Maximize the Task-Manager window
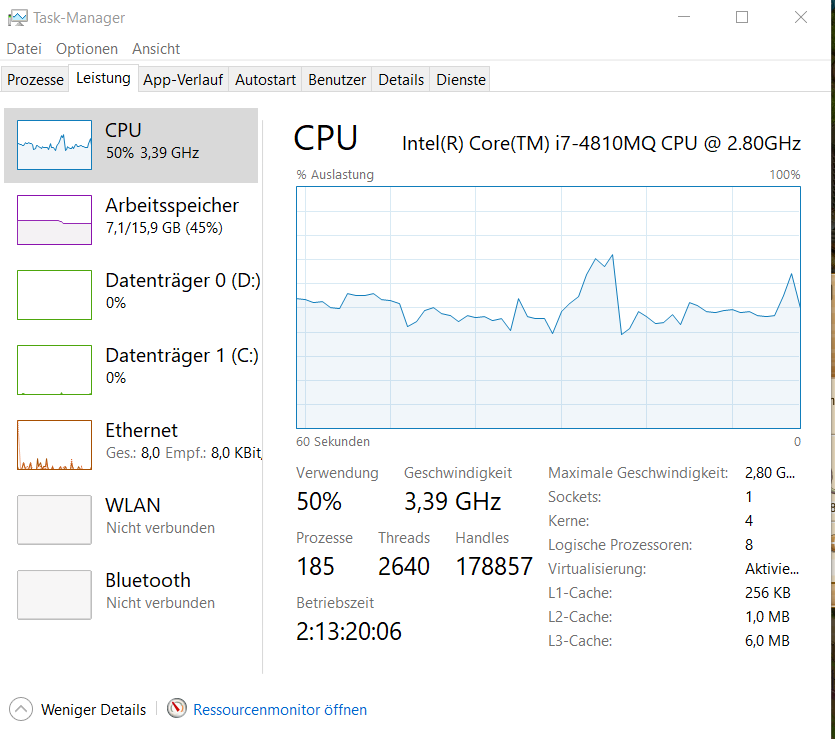Screen dimensions: 835x739 pyautogui.click(x=742, y=17)
